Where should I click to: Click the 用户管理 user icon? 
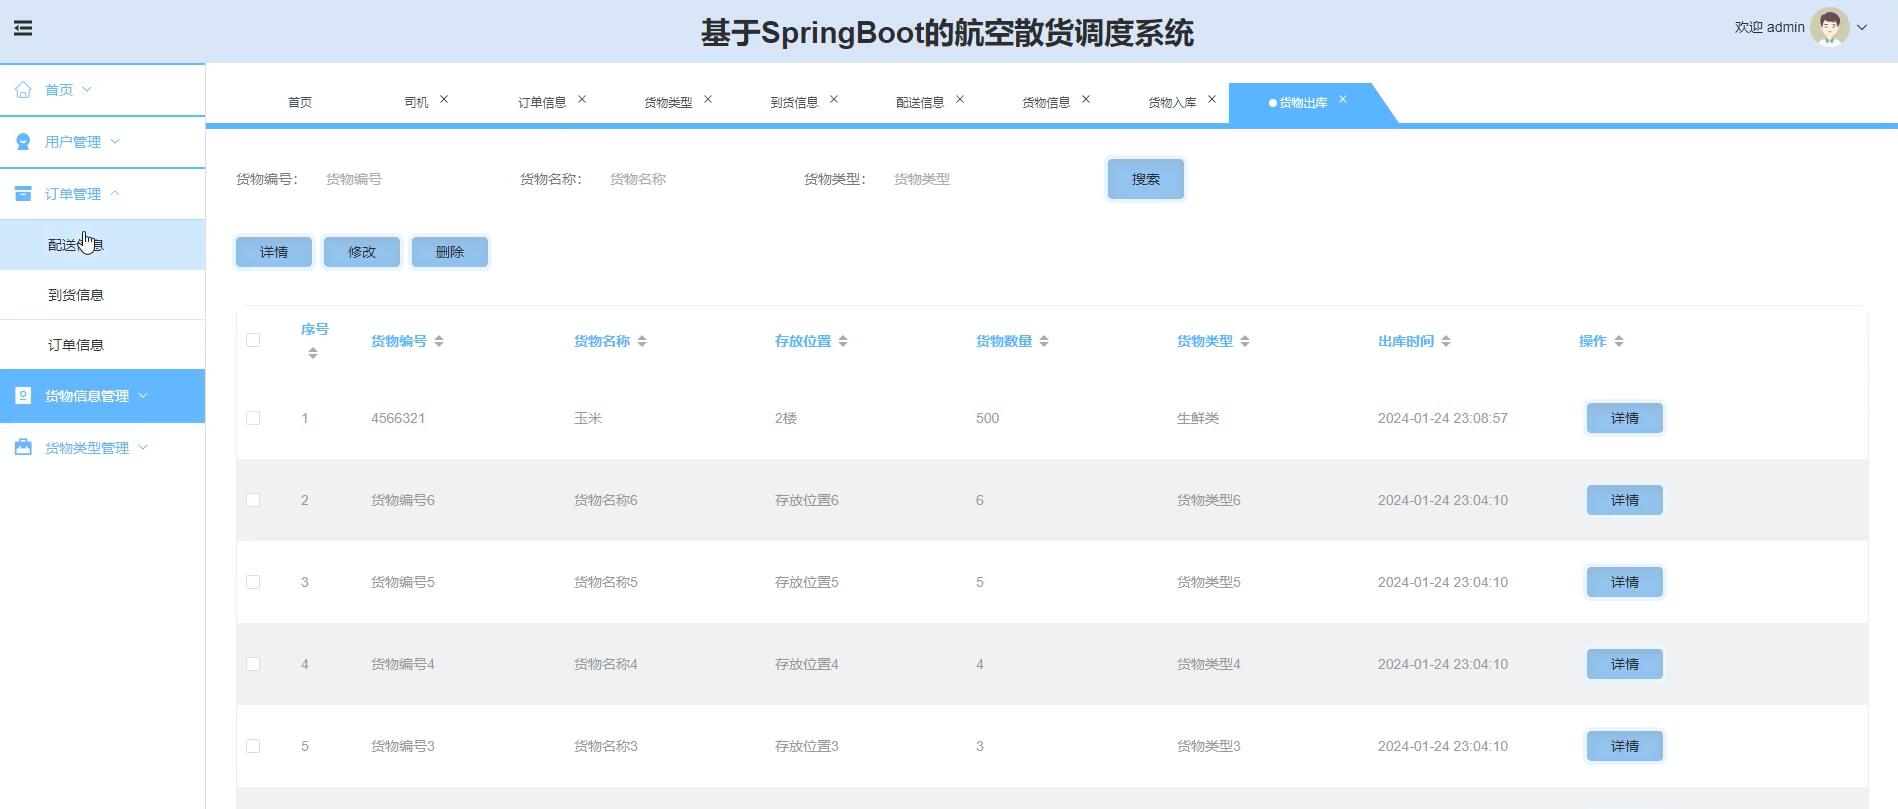pyautogui.click(x=23, y=142)
